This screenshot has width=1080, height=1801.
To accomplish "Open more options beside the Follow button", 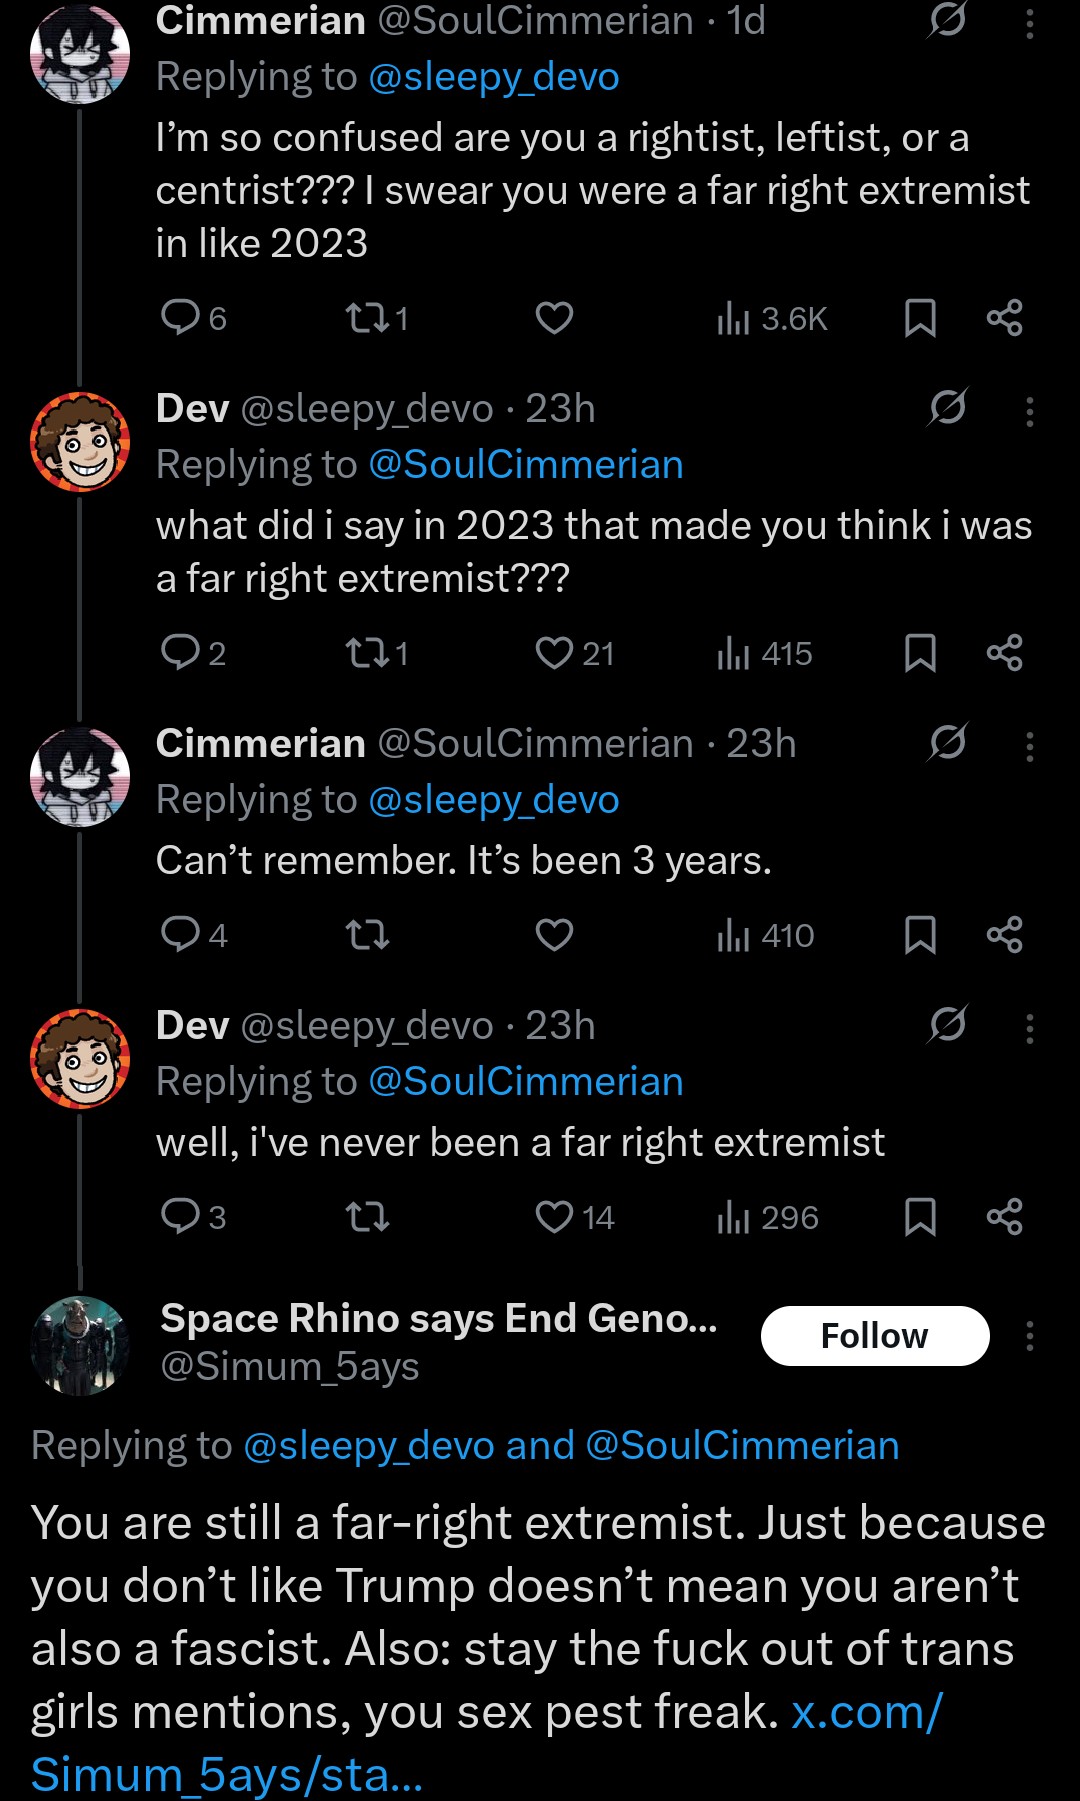I will coord(1029,1336).
